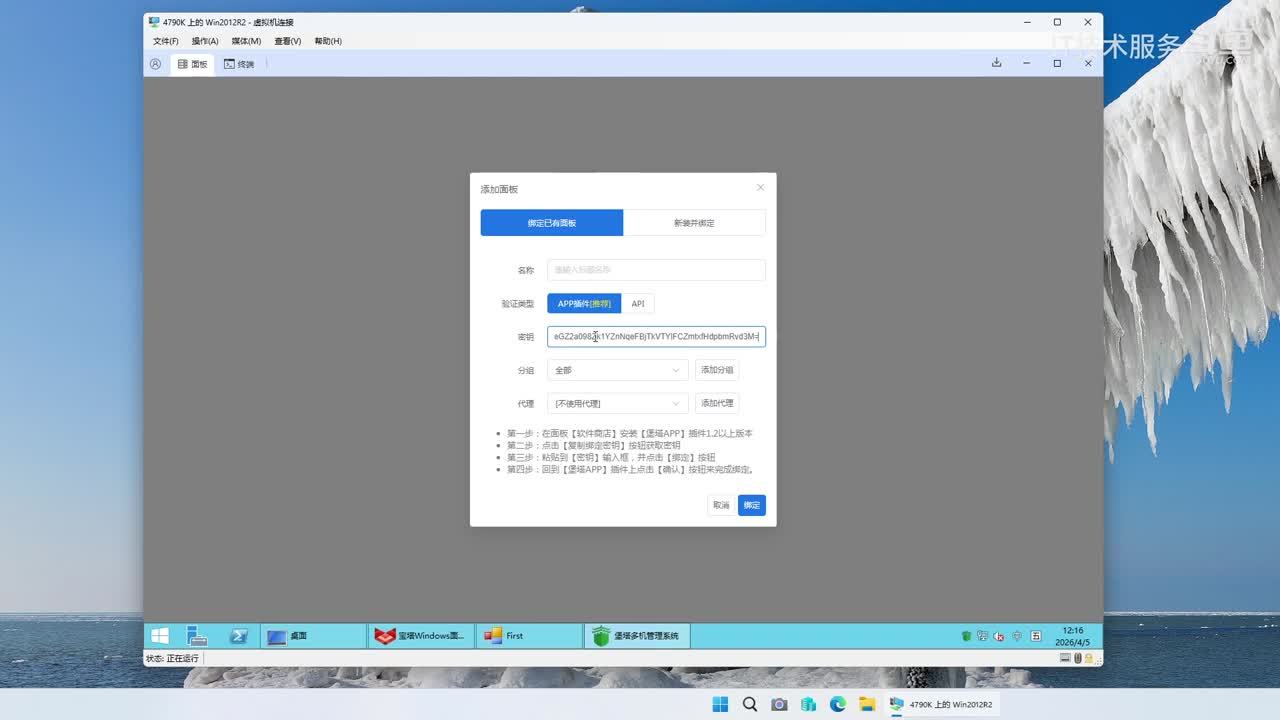This screenshot has width=1280, height=720.
Task: Open the Windows Server Start button in VM
Action: pos(160,635)
